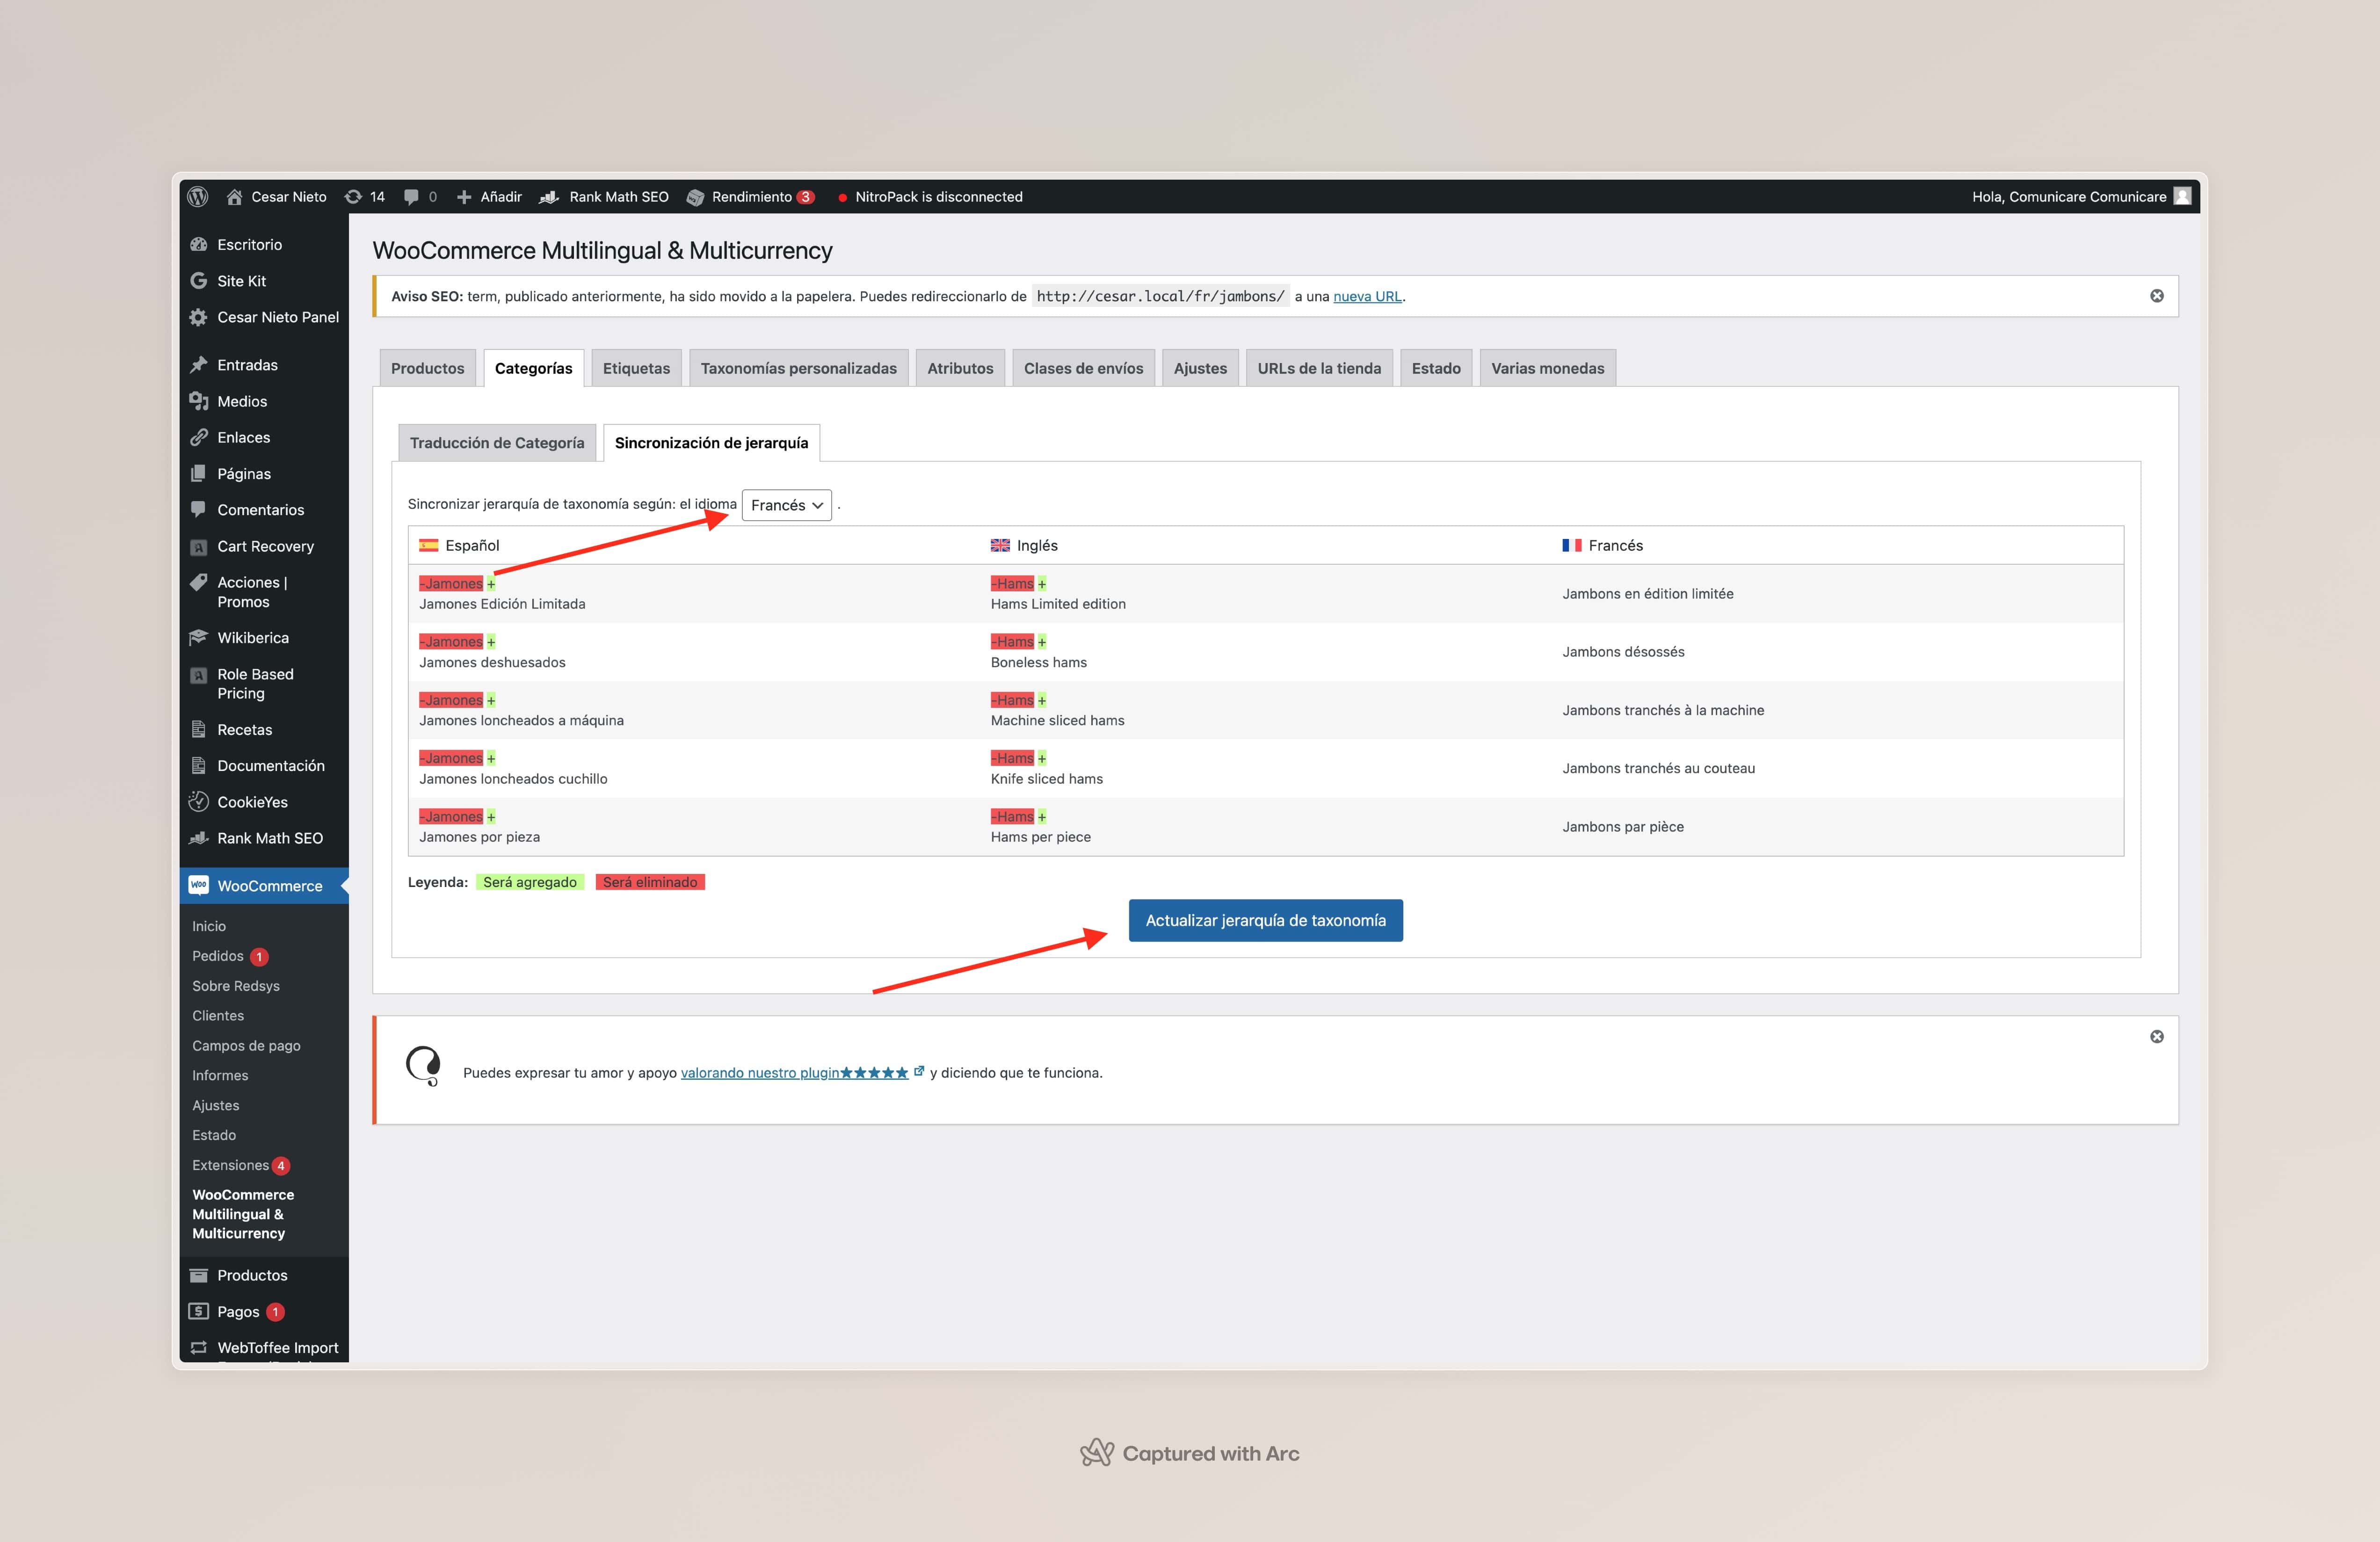Screen dimensions: 2380x1542
Task: Open Cesar Nieto site home icon
Action: [x=234, y=197]
